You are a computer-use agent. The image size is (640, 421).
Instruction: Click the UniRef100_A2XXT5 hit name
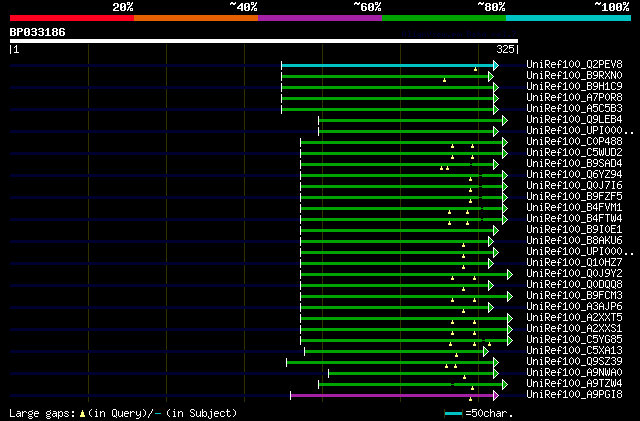click(x=574, y=318)
